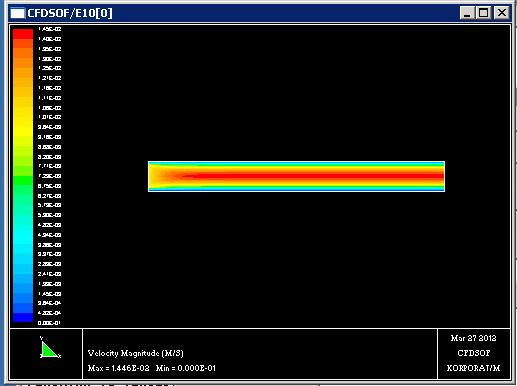The image size is (517, 386).
Task: Click the green XY axis triad icon
Action: click(x=50, y=348)
